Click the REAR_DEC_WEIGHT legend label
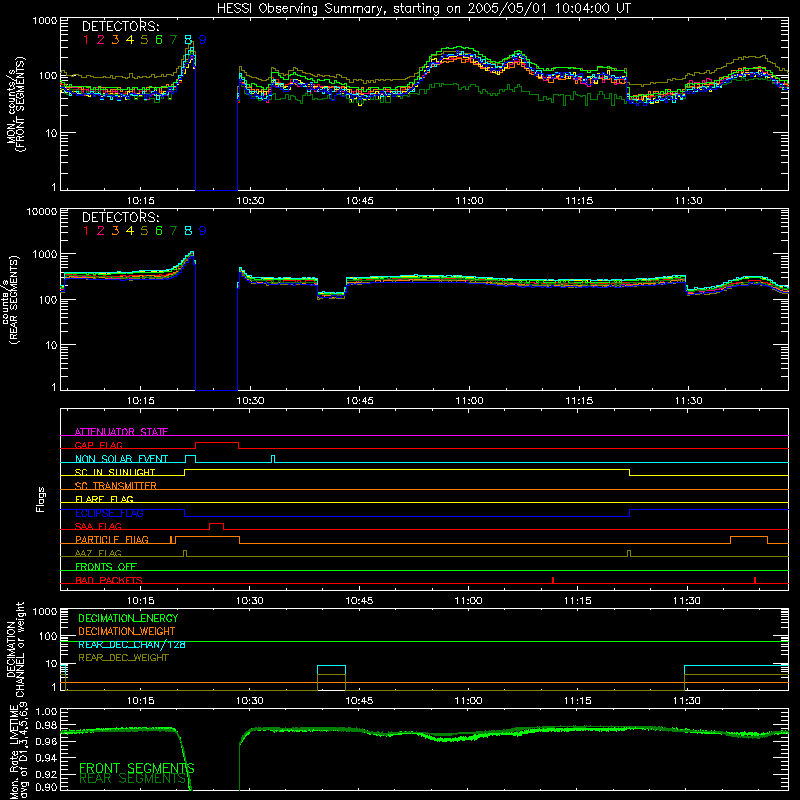This screenshot has width=800, height=800. coord(123,658)
